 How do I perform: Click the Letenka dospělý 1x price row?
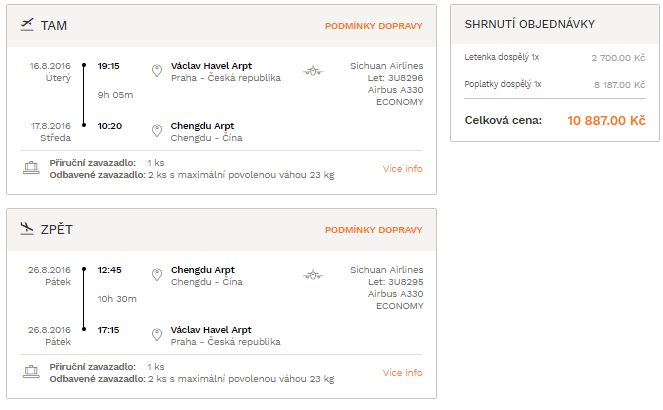(x=555, y=57)
